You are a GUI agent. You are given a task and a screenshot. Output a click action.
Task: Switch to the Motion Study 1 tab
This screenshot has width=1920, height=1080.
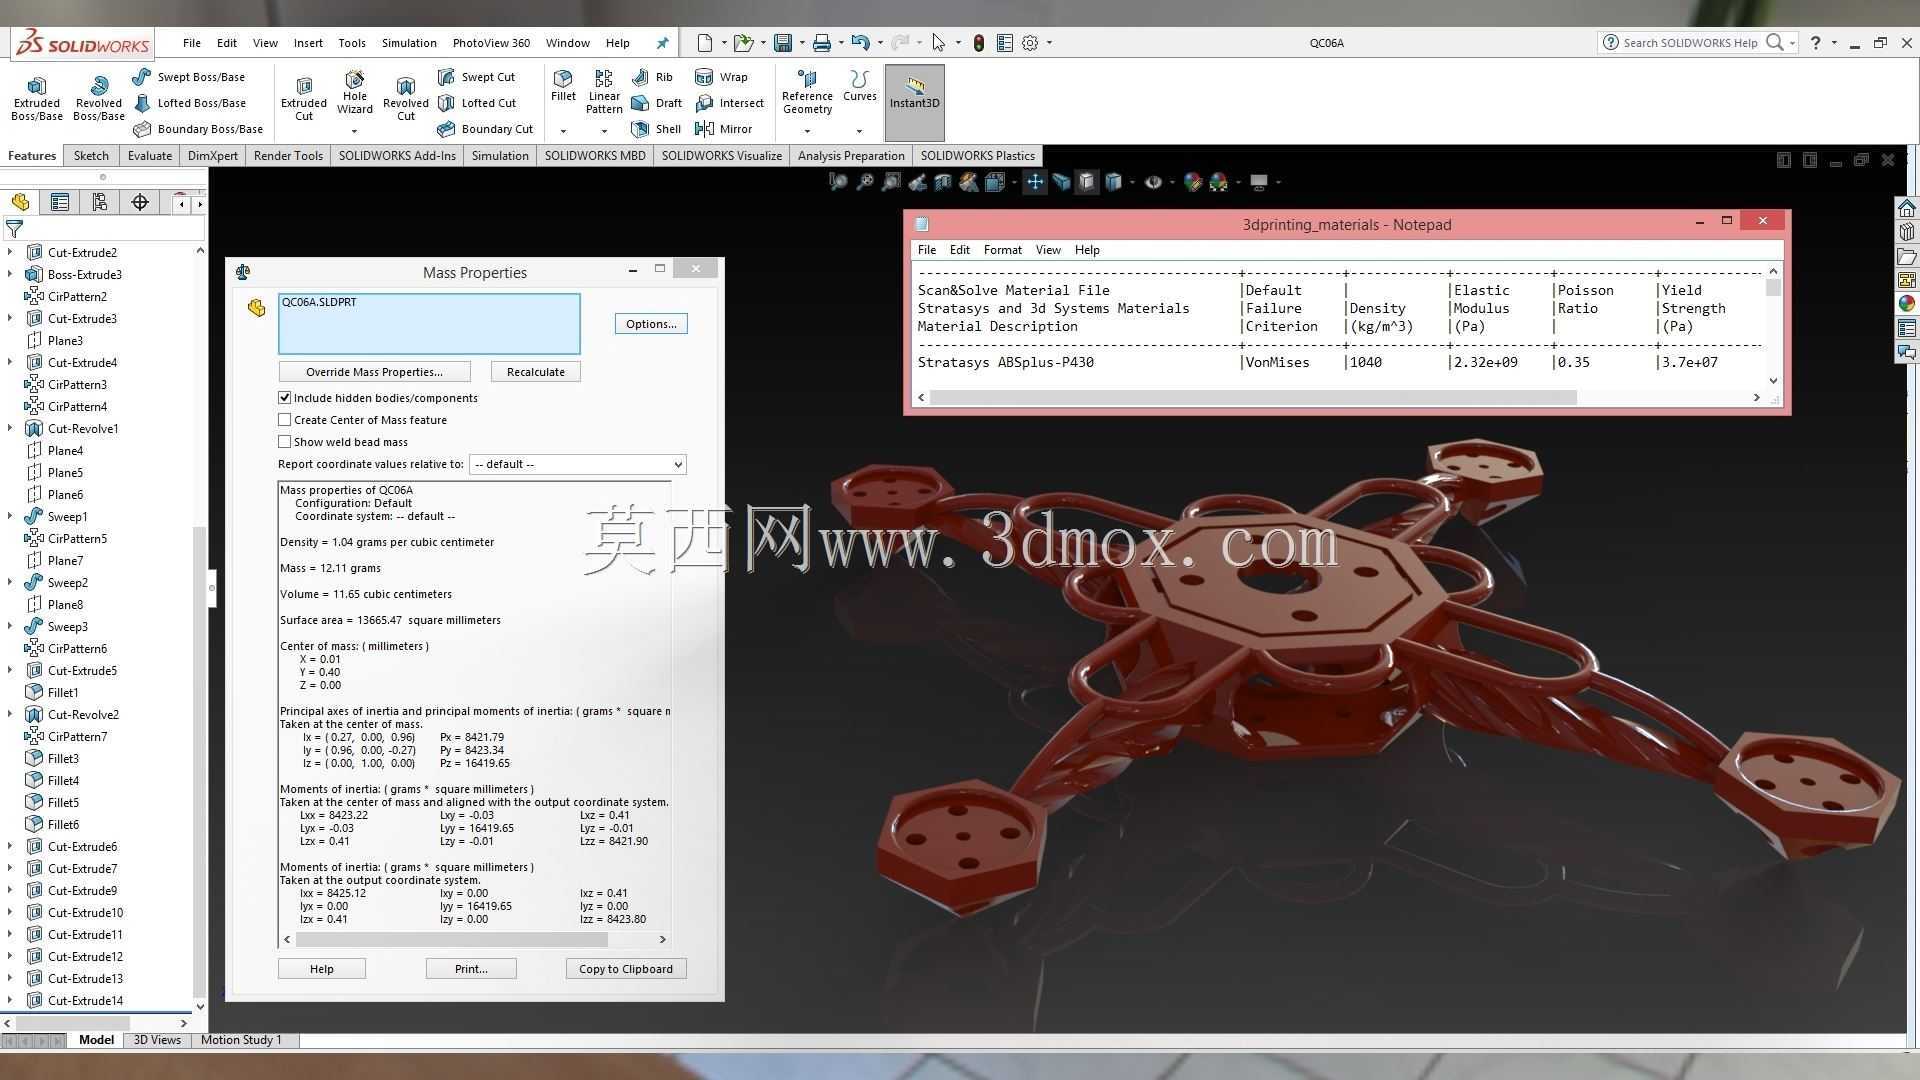point(241,1040)
